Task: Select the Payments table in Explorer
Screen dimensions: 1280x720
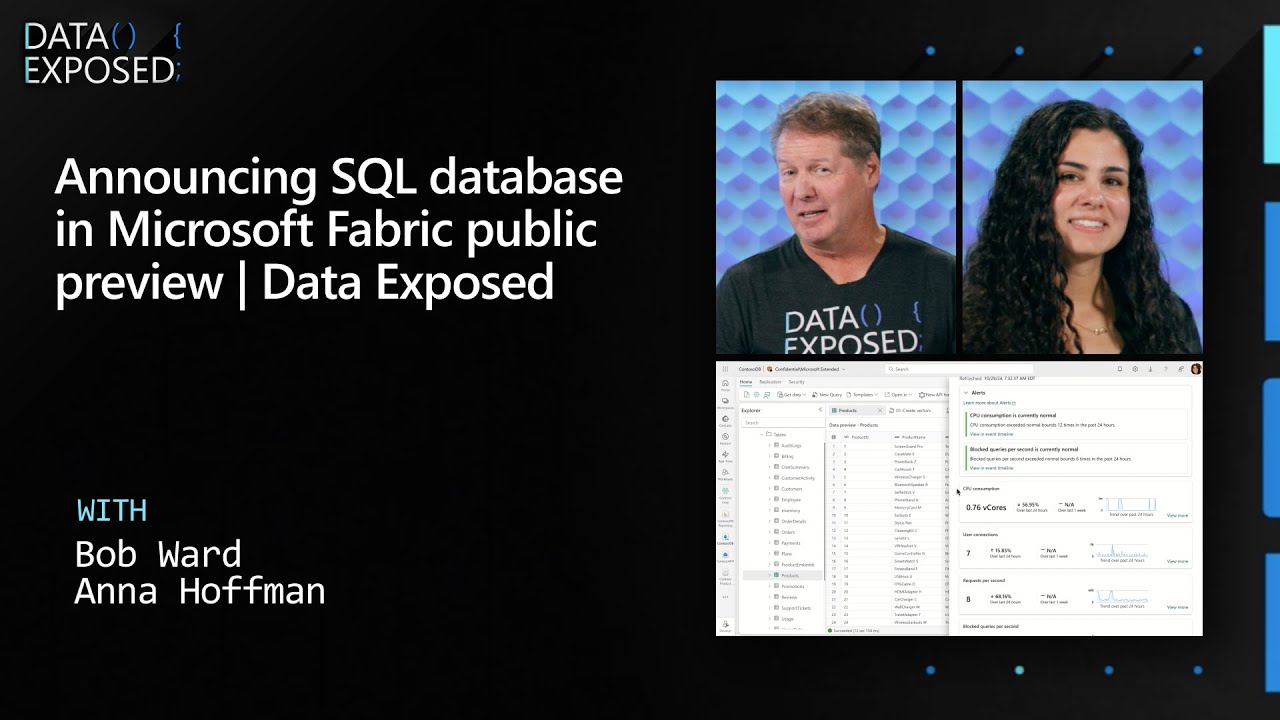Action: [x=791, y=543]
